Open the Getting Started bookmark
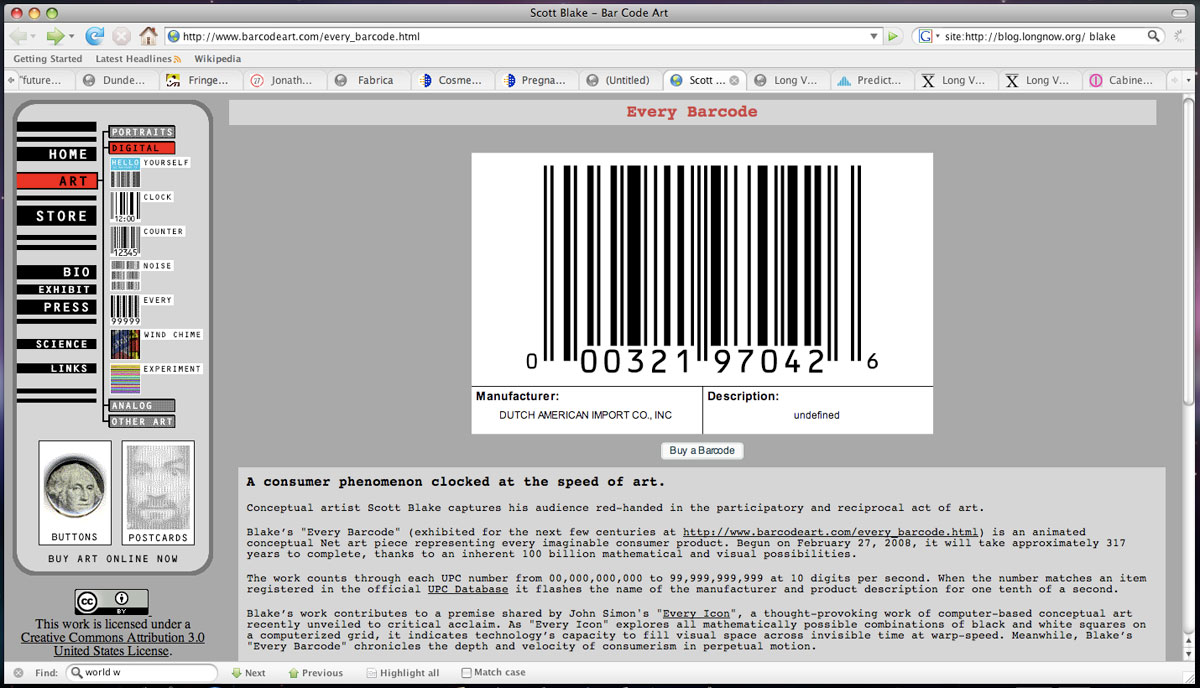 click(x=48, y=59)
